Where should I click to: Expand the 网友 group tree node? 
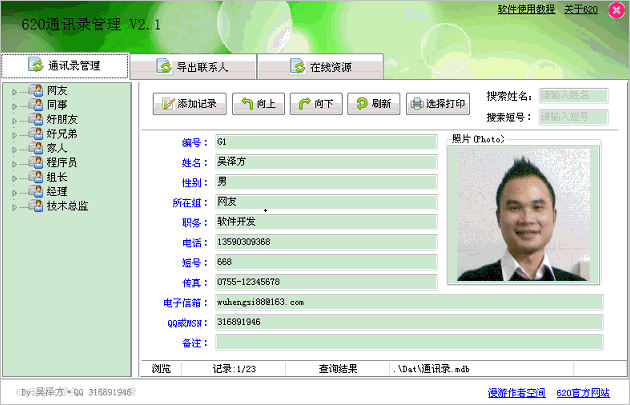(15, 92)
